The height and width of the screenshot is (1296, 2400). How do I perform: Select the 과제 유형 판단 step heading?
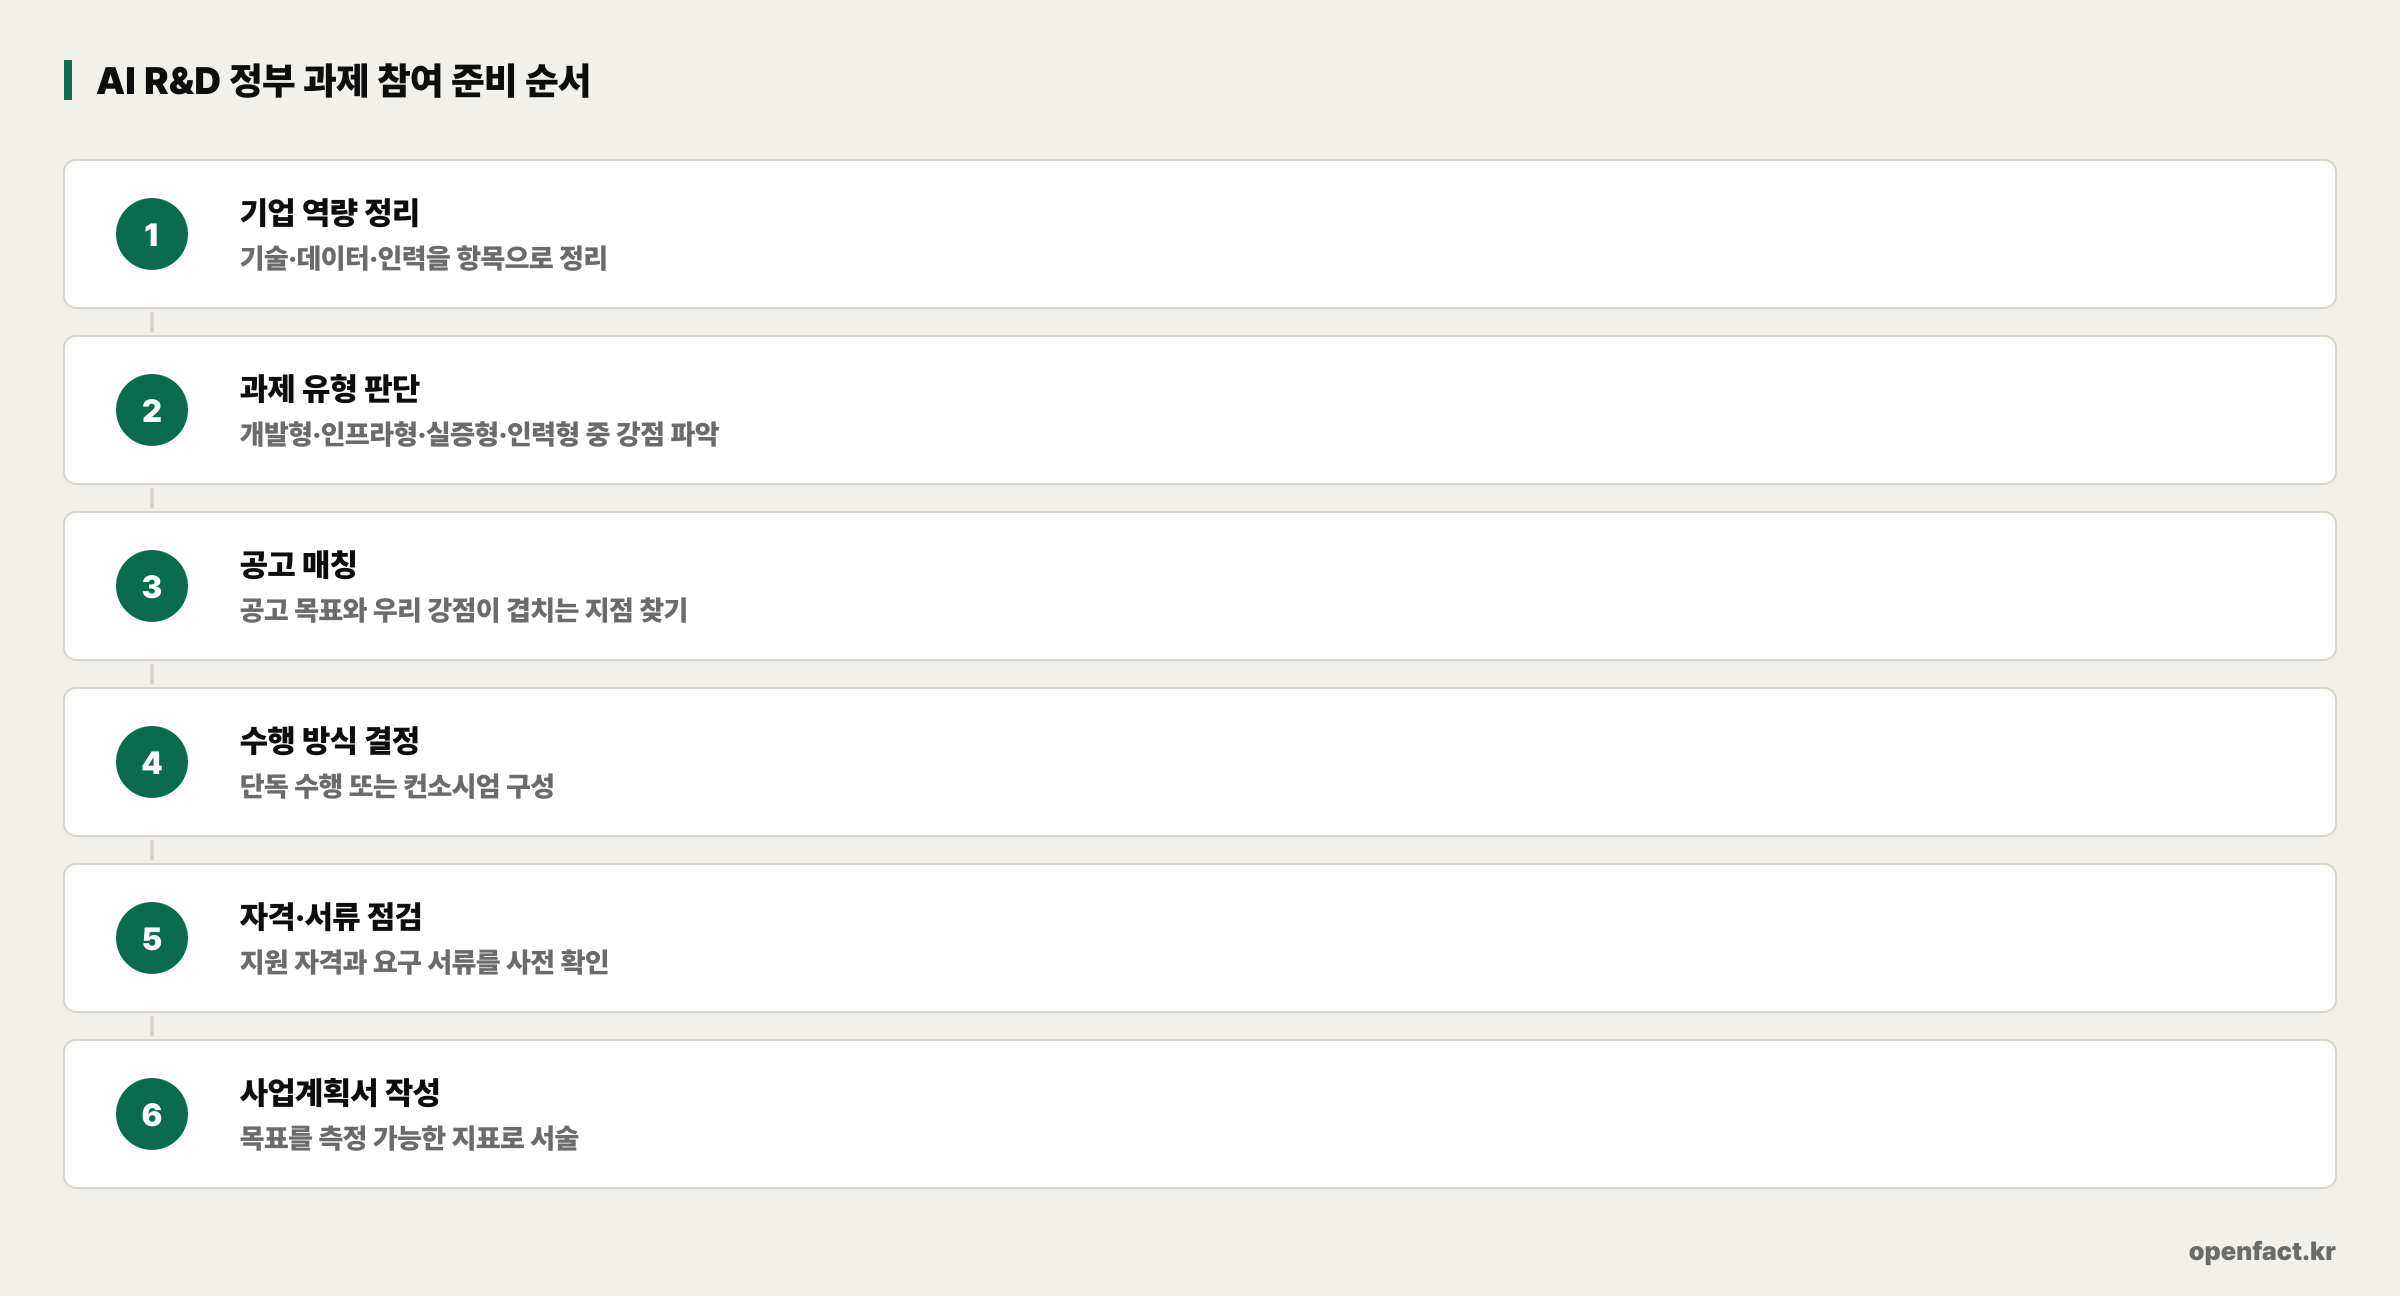pyautogui.click(x=329, y=388)
